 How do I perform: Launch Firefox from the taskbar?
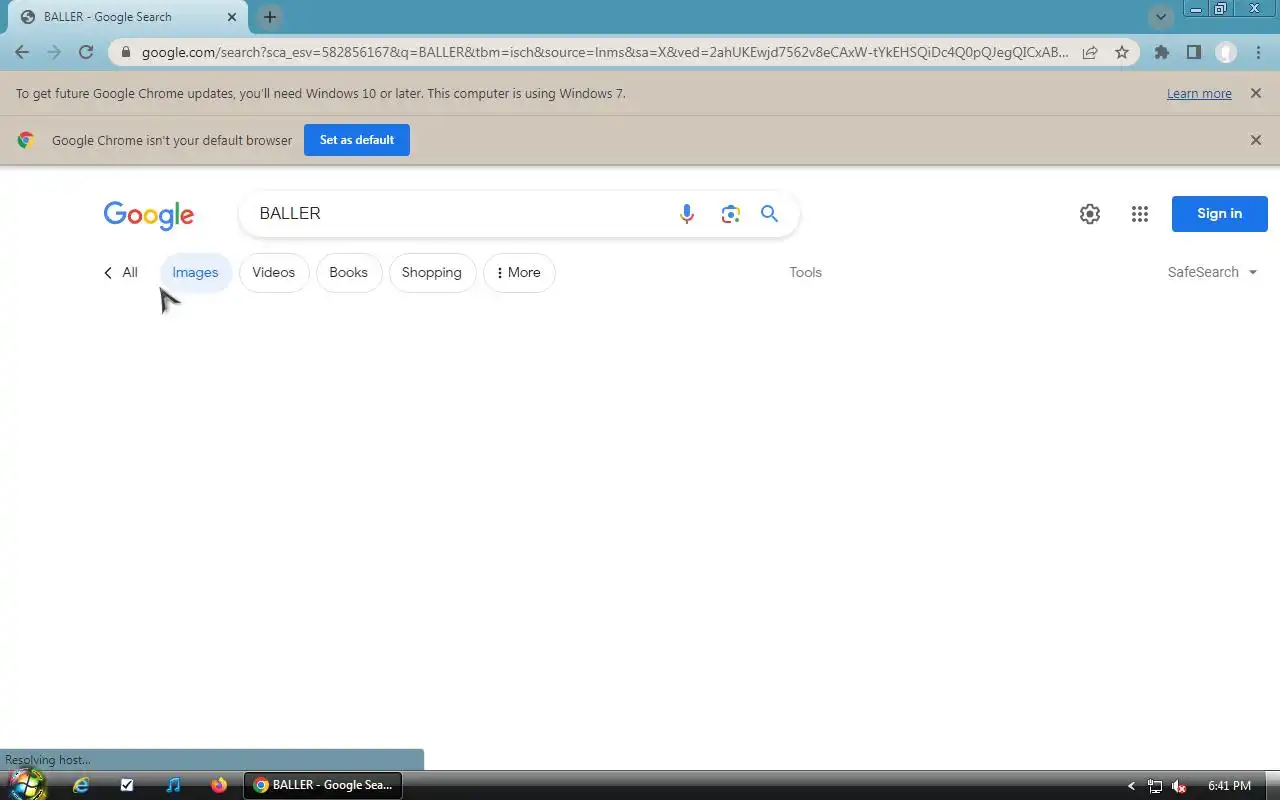click(x=219, y=785)
